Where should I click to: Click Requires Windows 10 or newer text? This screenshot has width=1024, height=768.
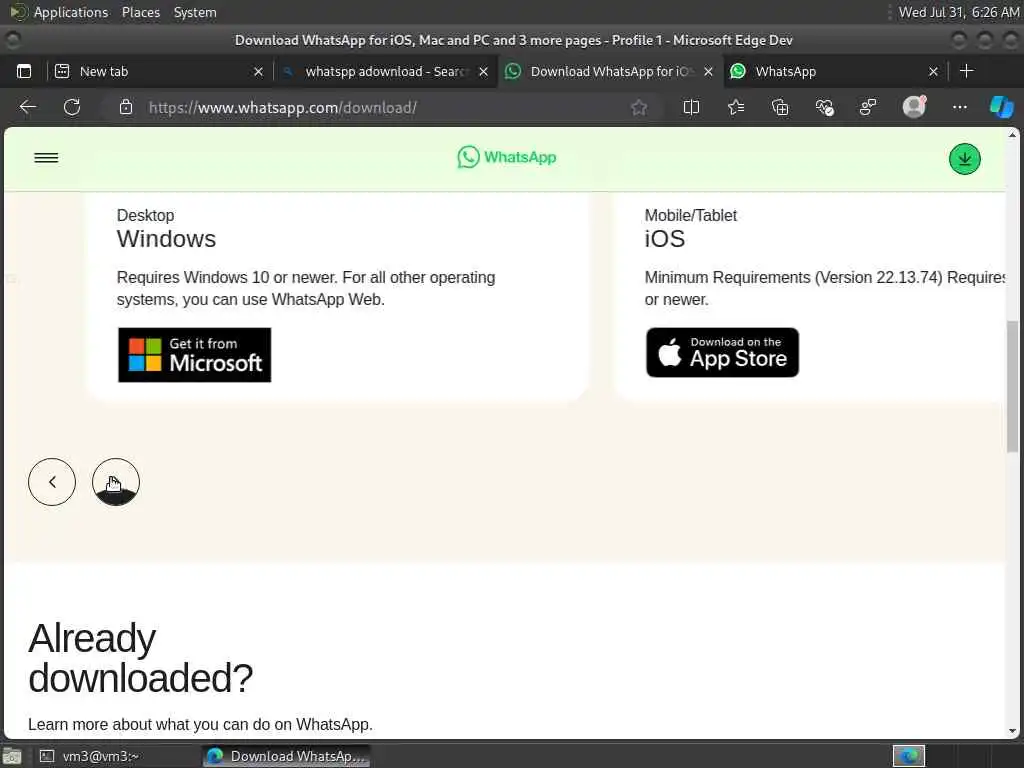pos(306,289)
